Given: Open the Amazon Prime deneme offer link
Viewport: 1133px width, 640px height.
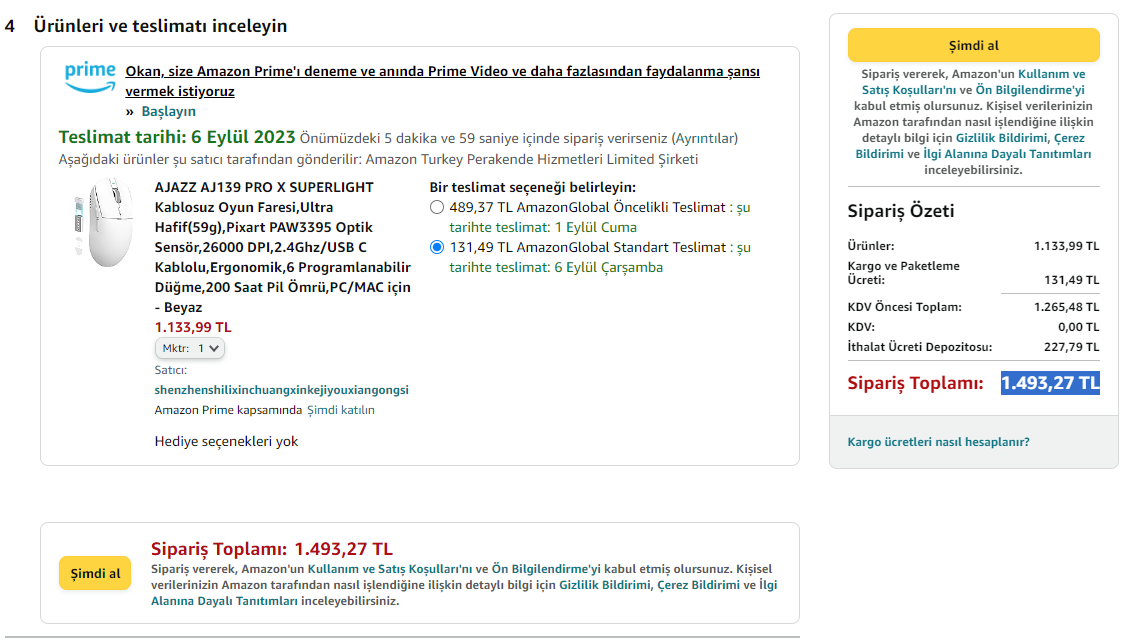Looking at the screenshot, I should point(442,81).
